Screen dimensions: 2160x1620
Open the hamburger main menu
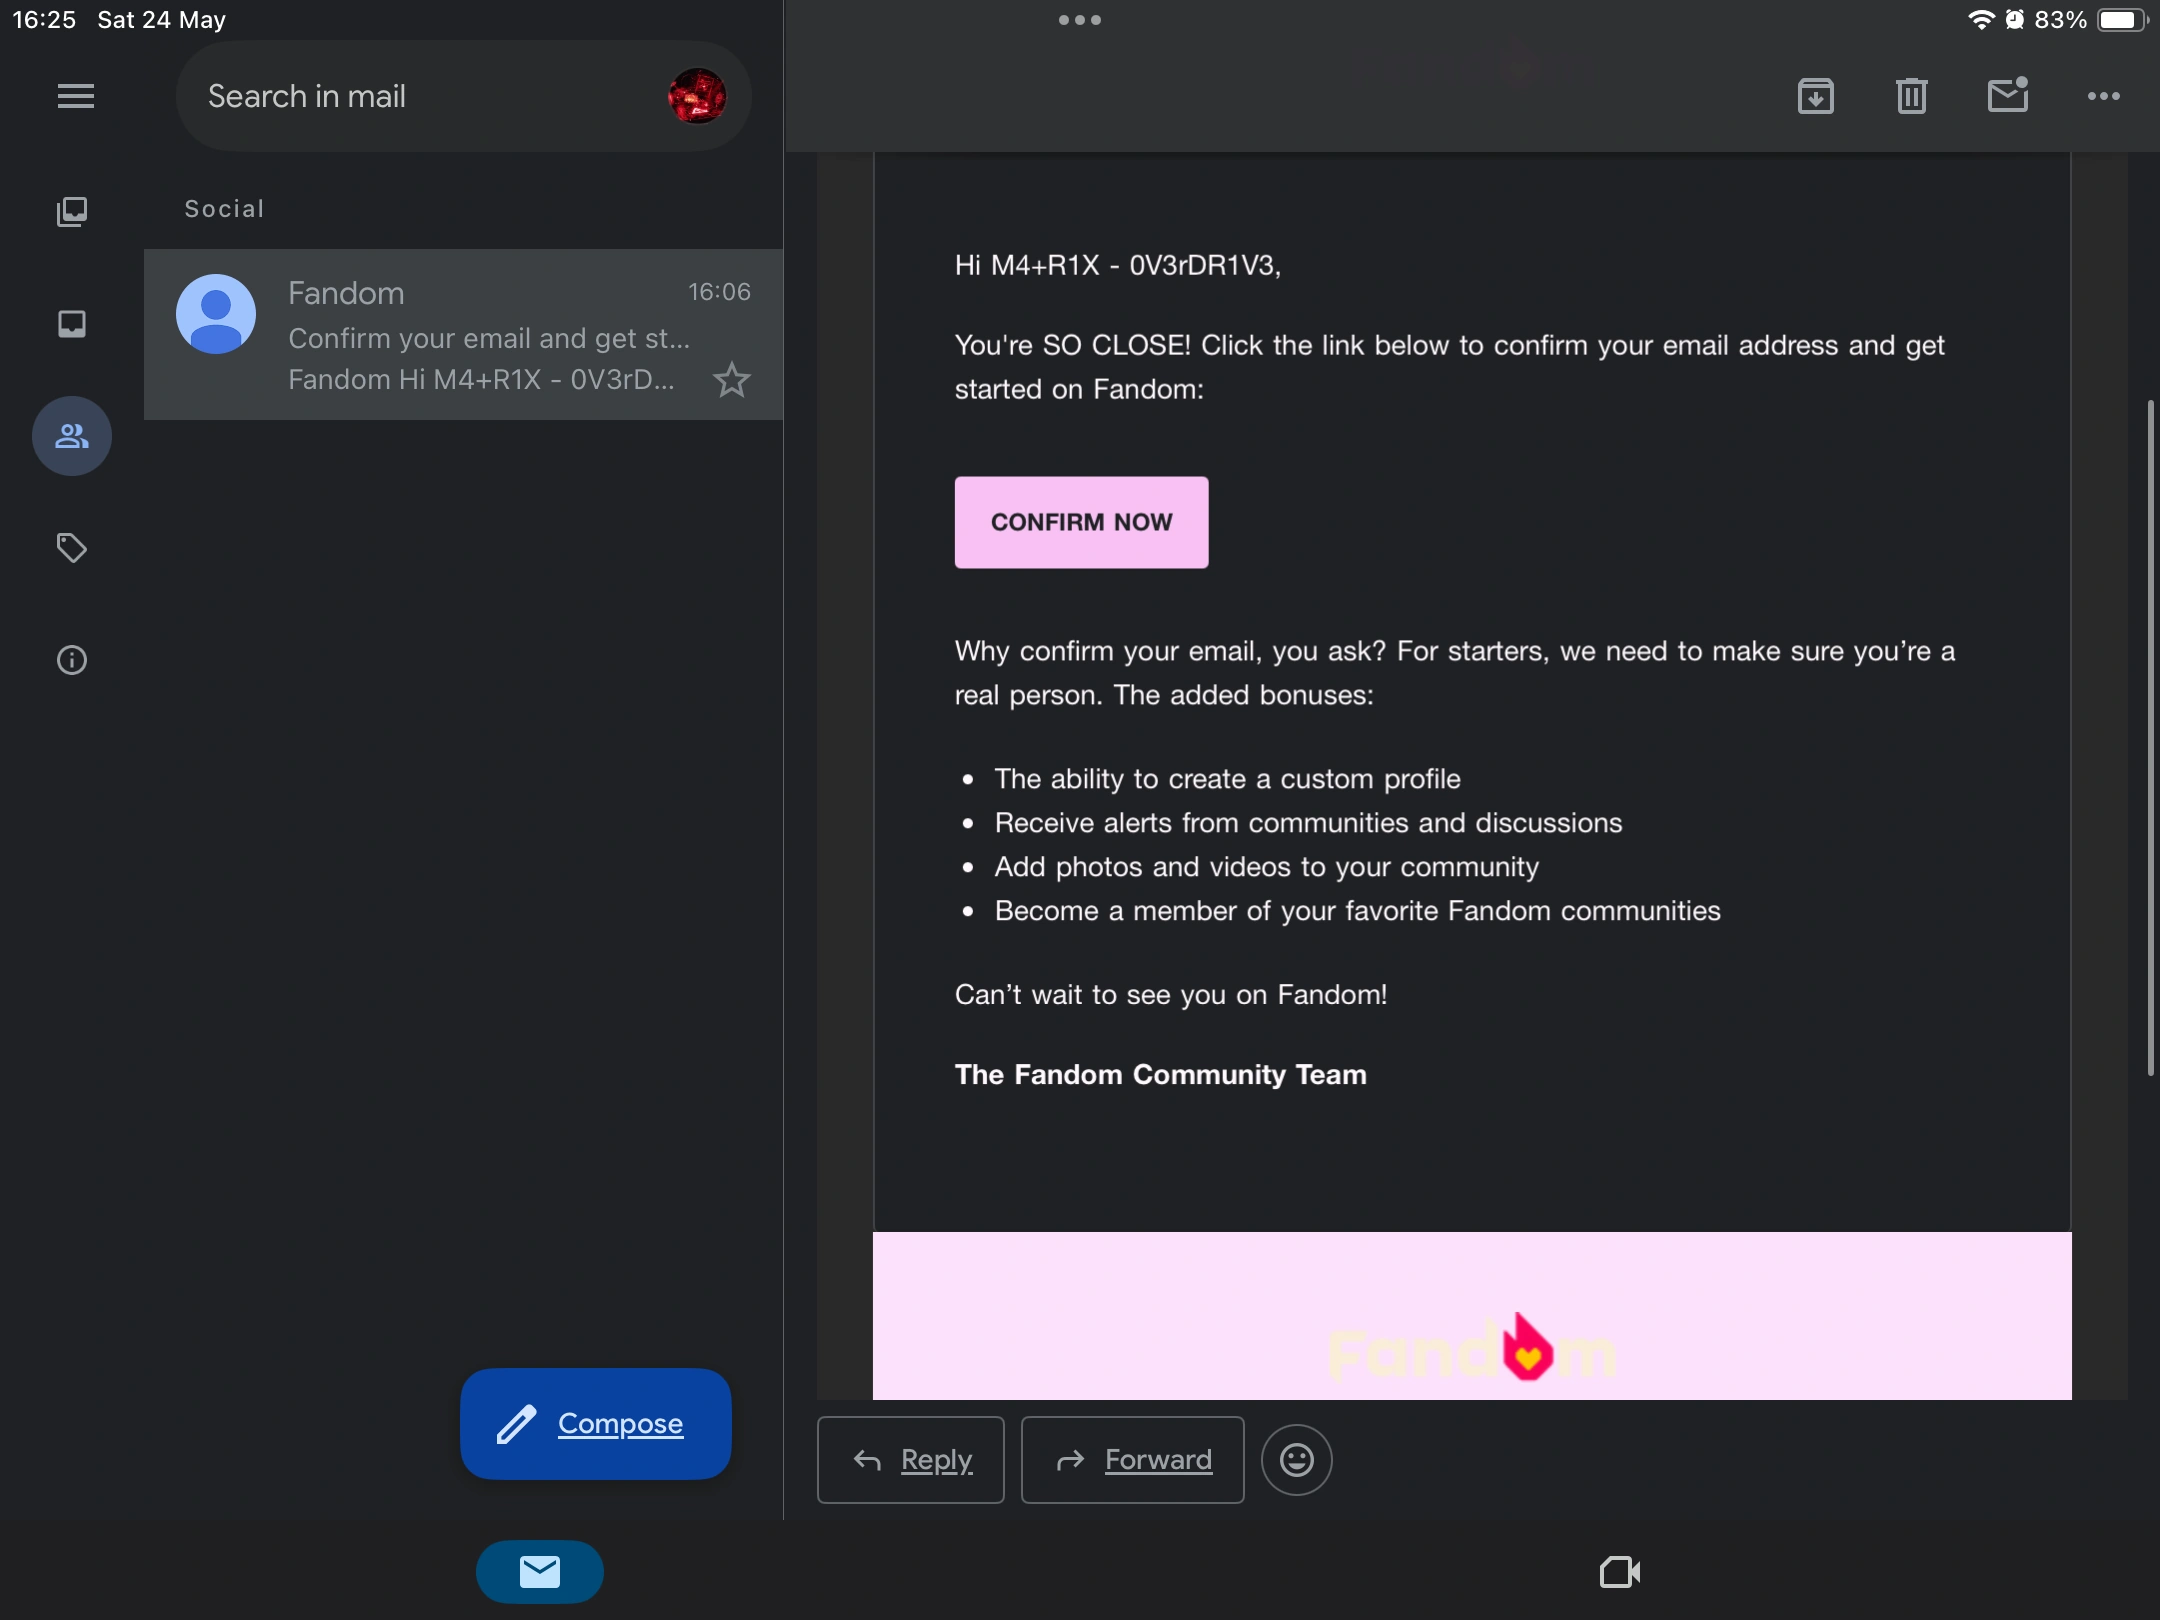click(x=76, y=96)
